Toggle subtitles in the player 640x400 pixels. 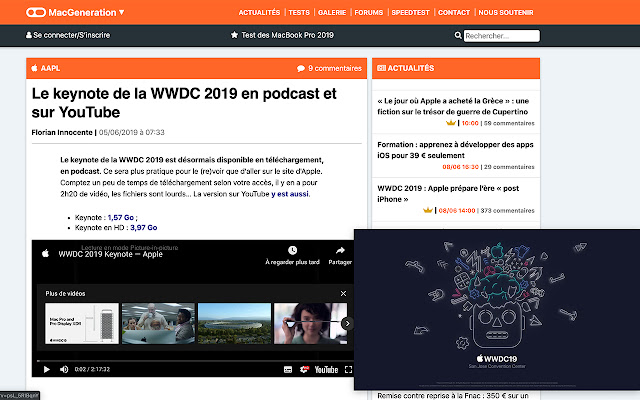pos(288,370)
